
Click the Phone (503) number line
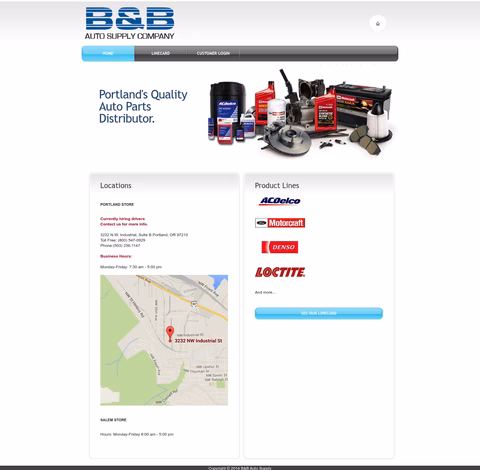pyautogui.click(x=120, y=246)
